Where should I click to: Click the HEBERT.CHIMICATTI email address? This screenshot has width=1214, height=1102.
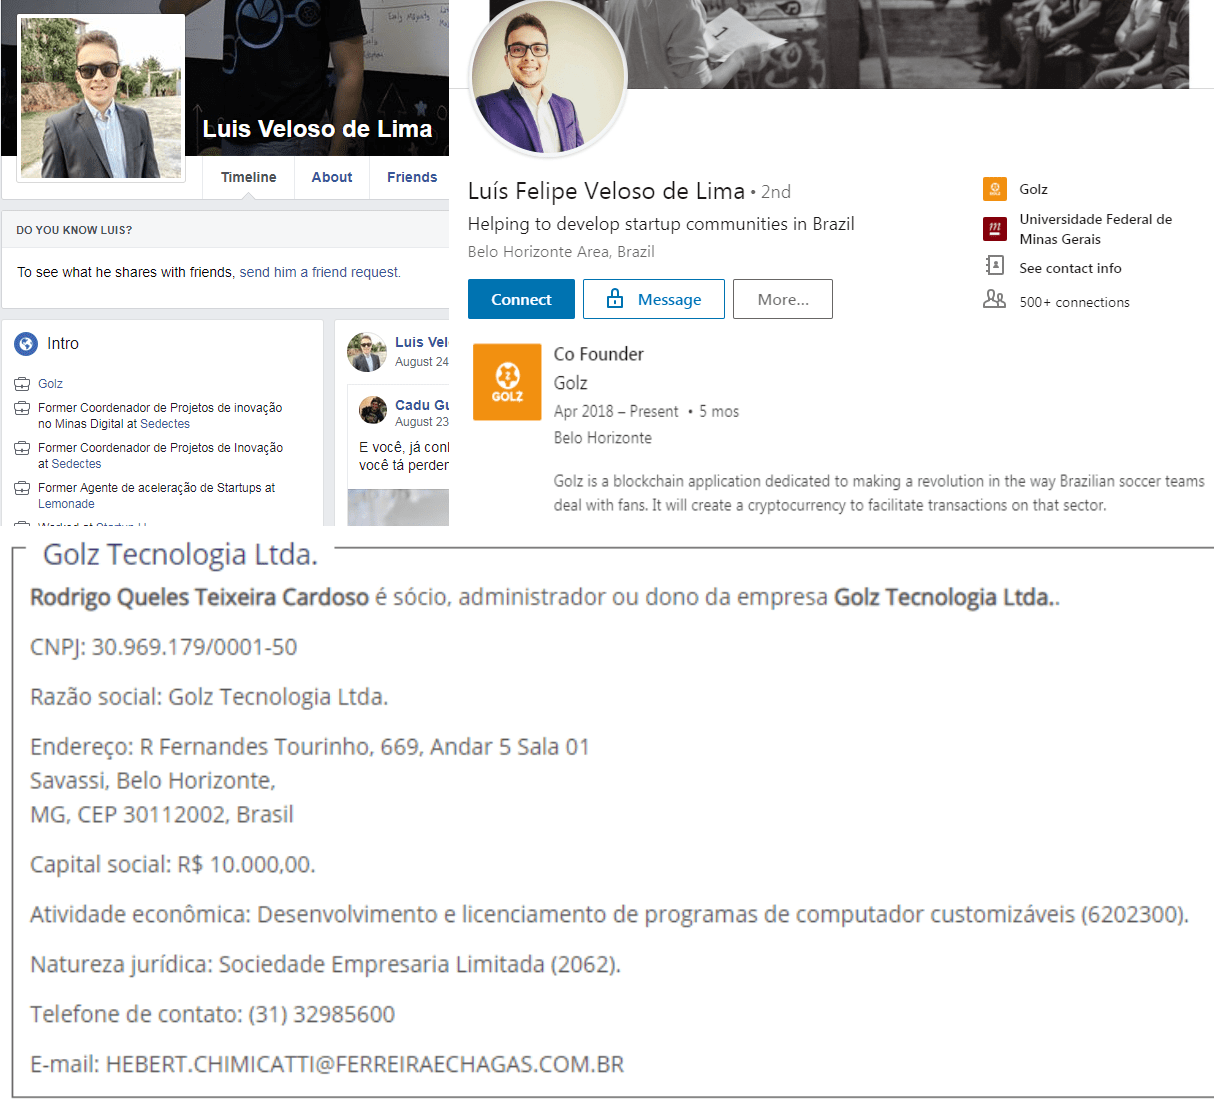365,1064
